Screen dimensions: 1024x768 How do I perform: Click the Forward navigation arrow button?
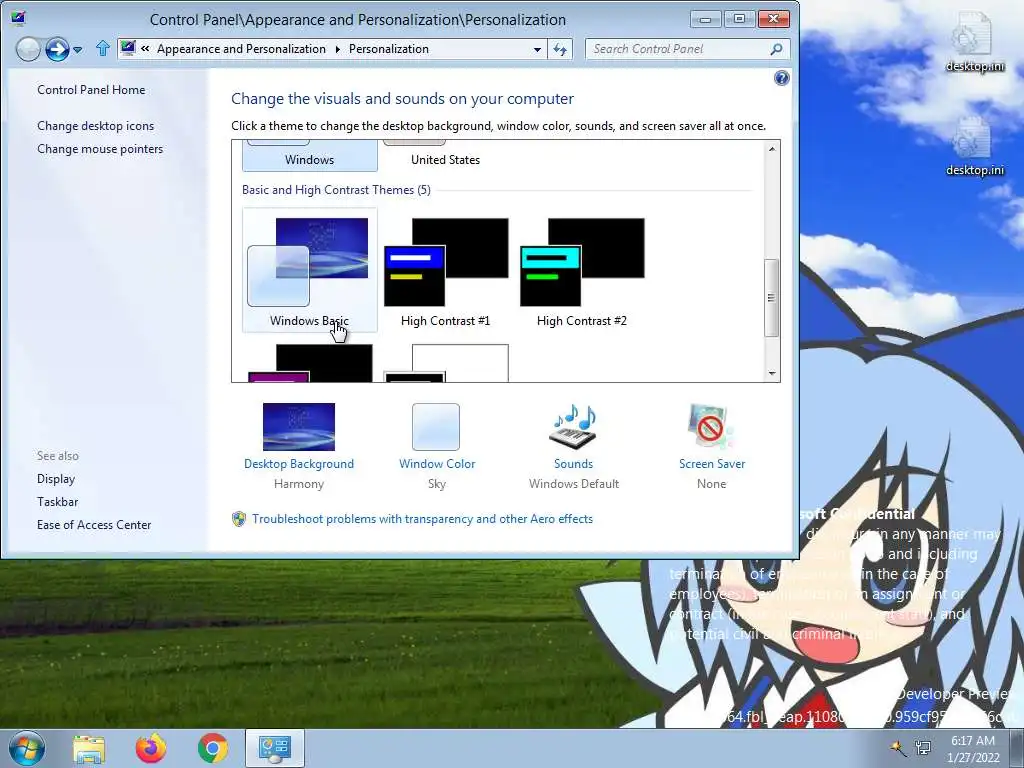point(57,49)
